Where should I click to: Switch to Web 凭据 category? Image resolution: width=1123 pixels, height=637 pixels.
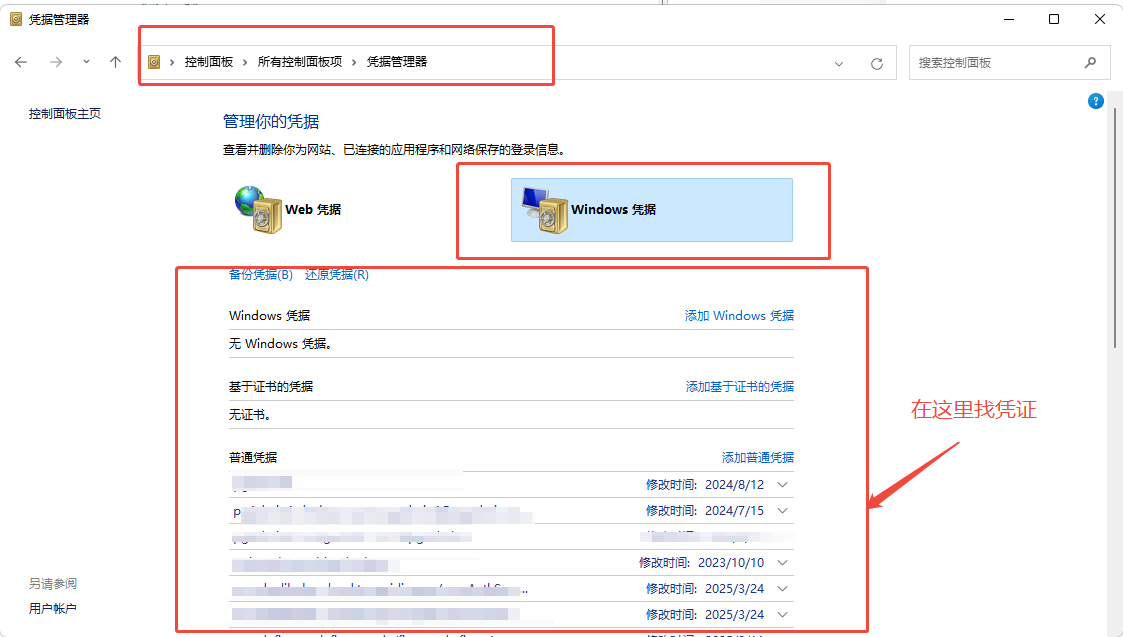click(289, 209)
